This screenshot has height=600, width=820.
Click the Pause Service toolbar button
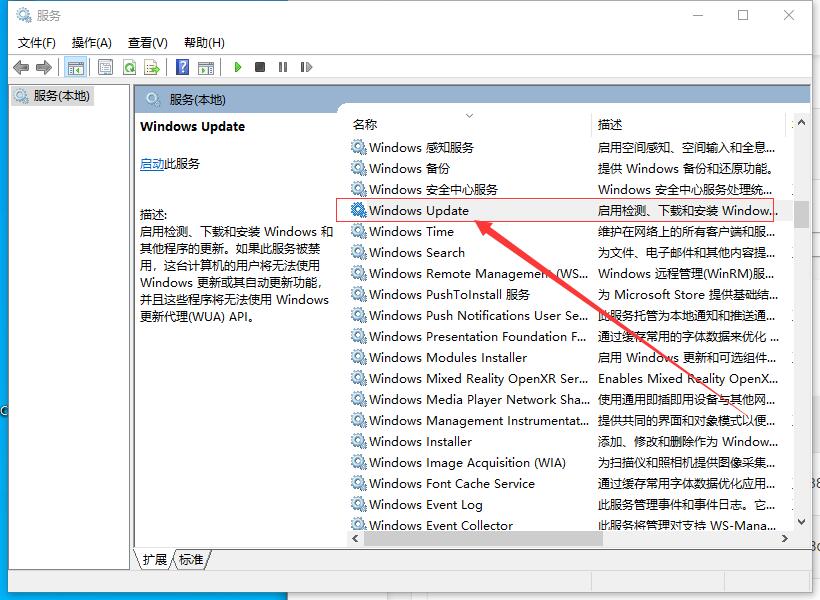283,67
